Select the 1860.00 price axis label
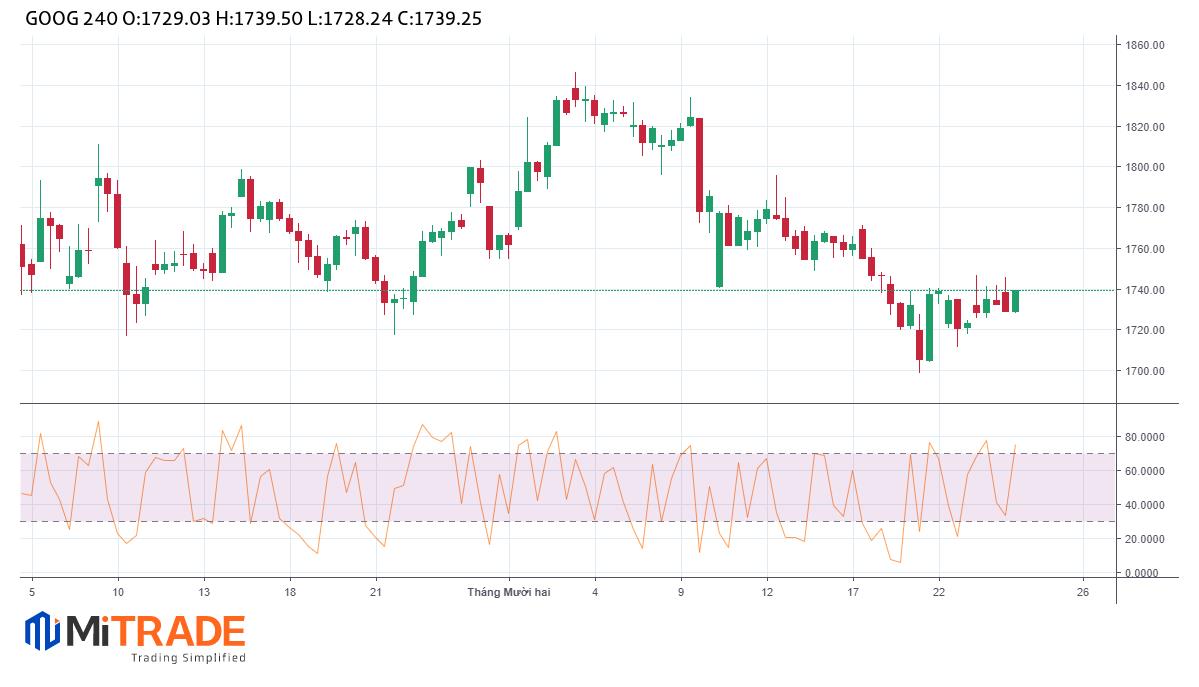The width and height of the screenshot is (1199, 687). point(1144,46)
